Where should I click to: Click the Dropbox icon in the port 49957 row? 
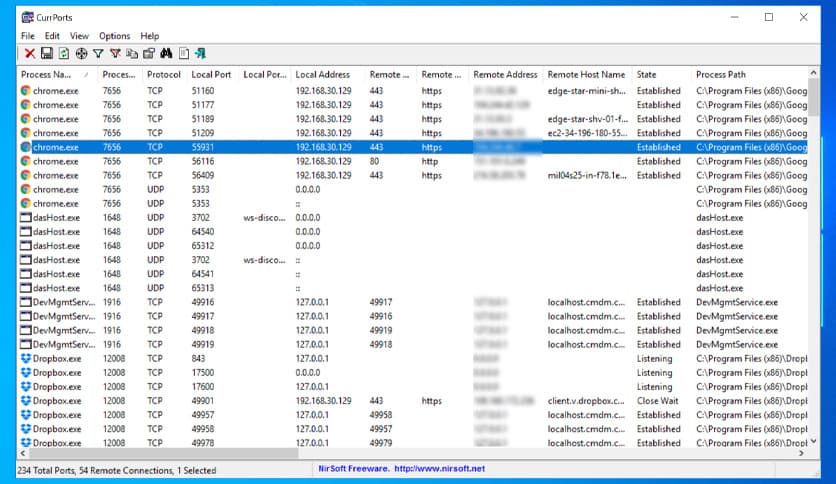(x=26, y=415)
